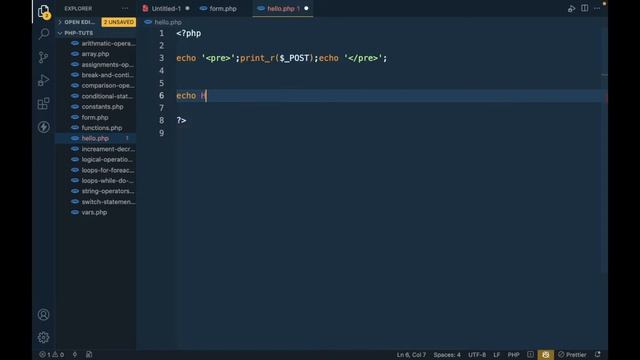The width and height of the screenshot is (640, 360).
Task: Open the Extensions view
Action: tap(43, 103)
